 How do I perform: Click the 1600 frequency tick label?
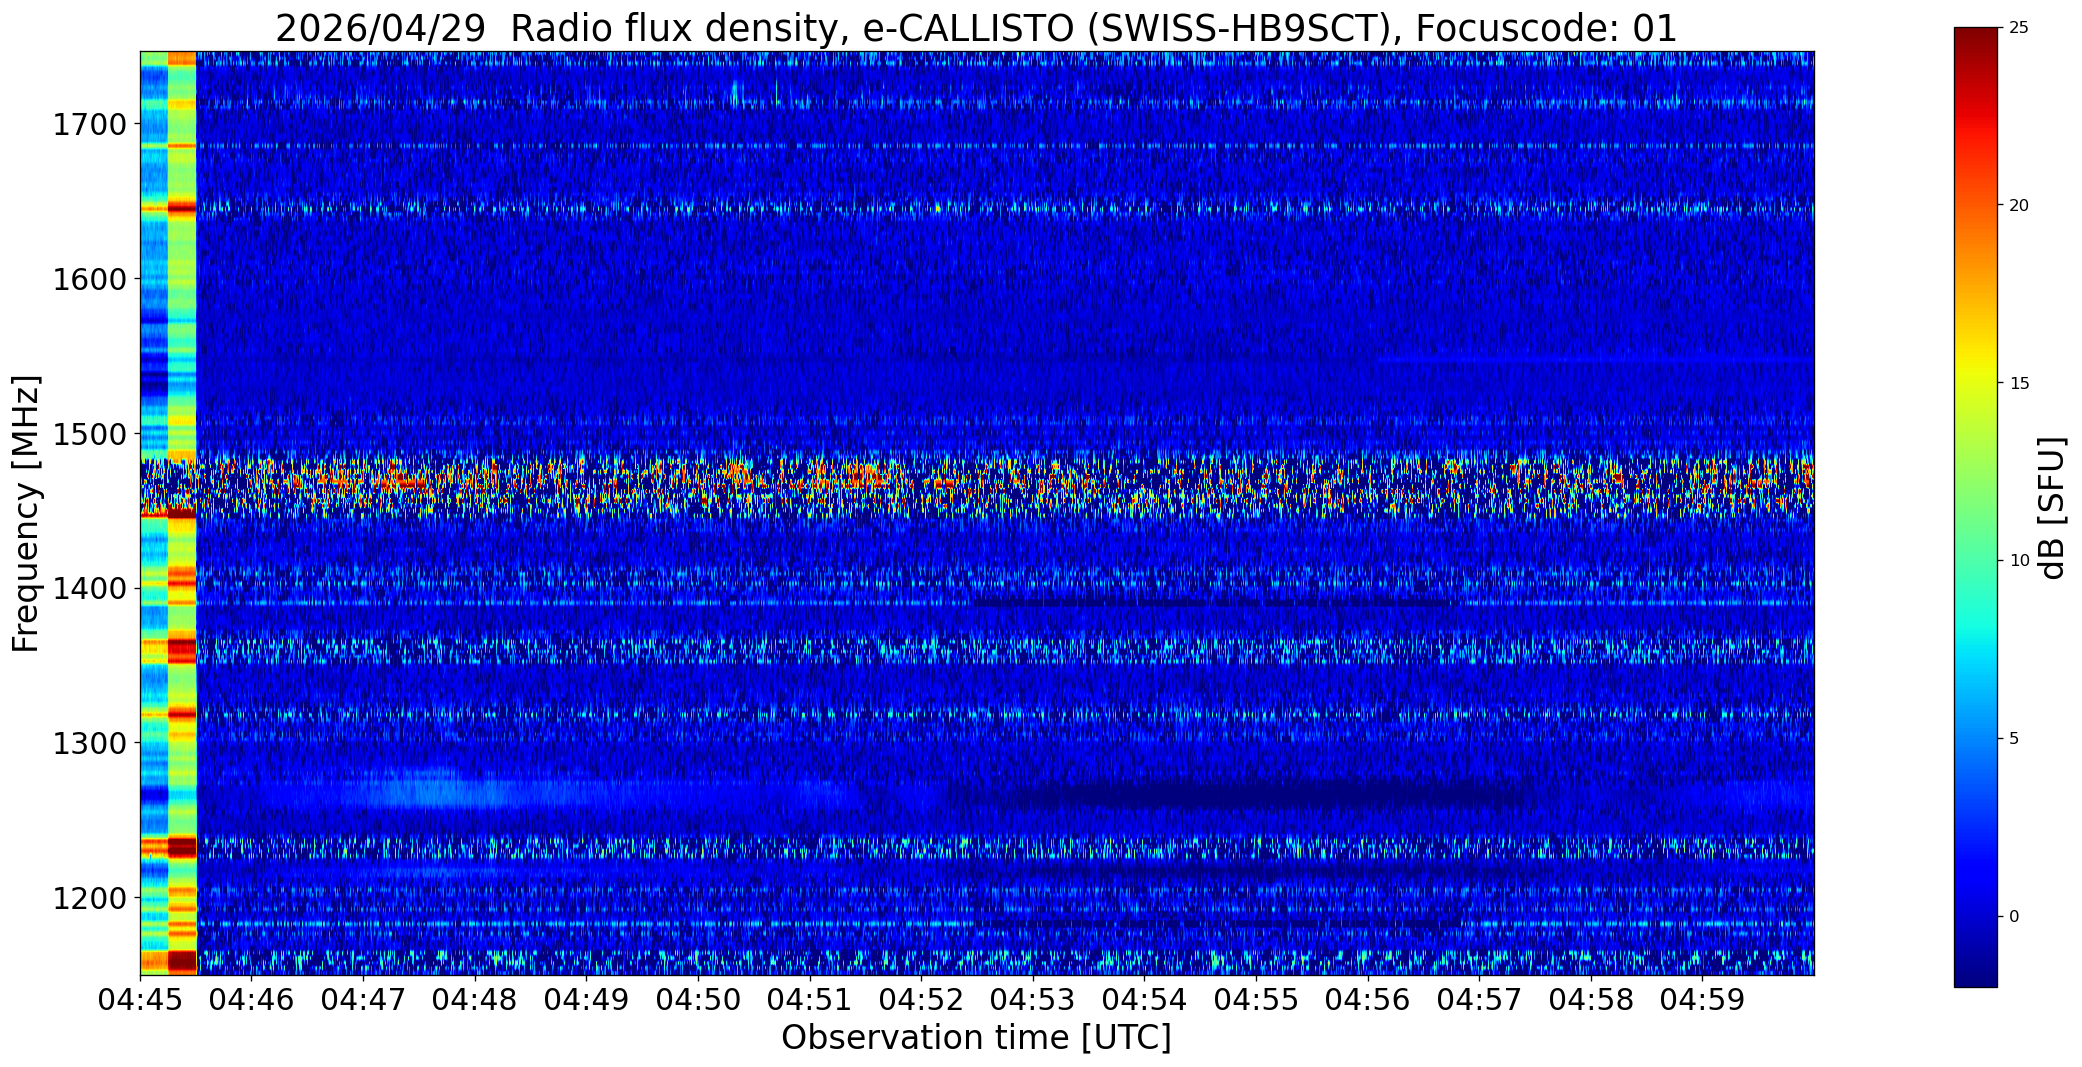89,279
